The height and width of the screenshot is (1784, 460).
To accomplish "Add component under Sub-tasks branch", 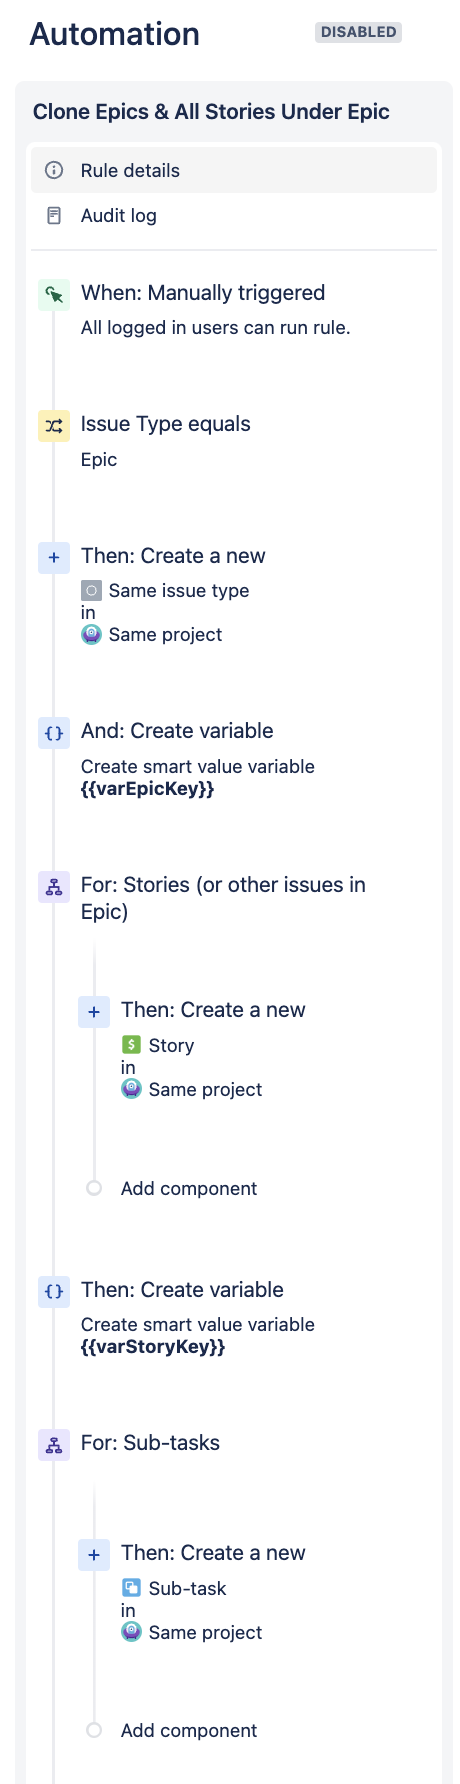I will pyautogui.click(x=189, y=1730).
